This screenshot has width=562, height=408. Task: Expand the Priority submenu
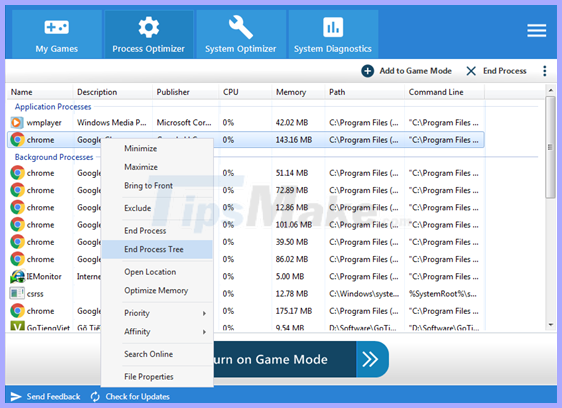click(x=157, y=313)
